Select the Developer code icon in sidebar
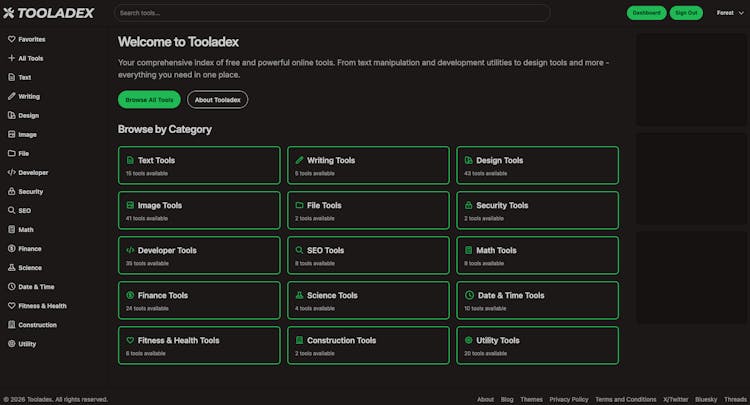Image resolution: width=750 pixels, height=405 pixels. pos(12,172)
